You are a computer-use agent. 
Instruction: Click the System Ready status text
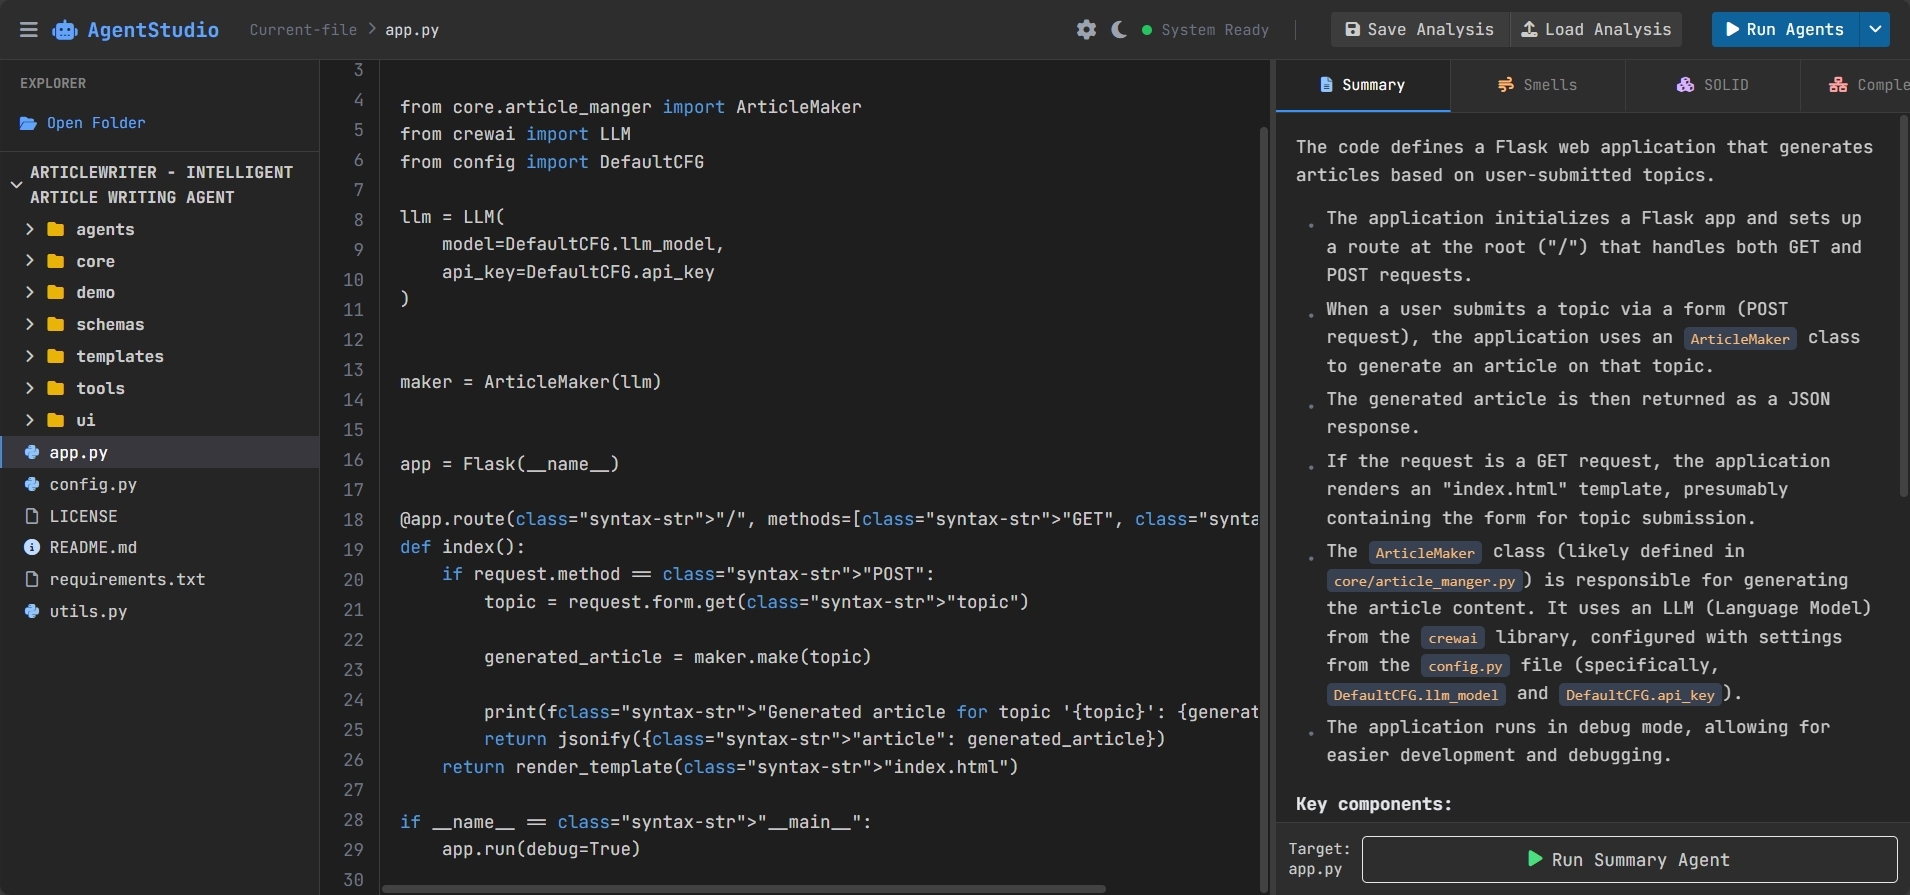coord(1215,30)
